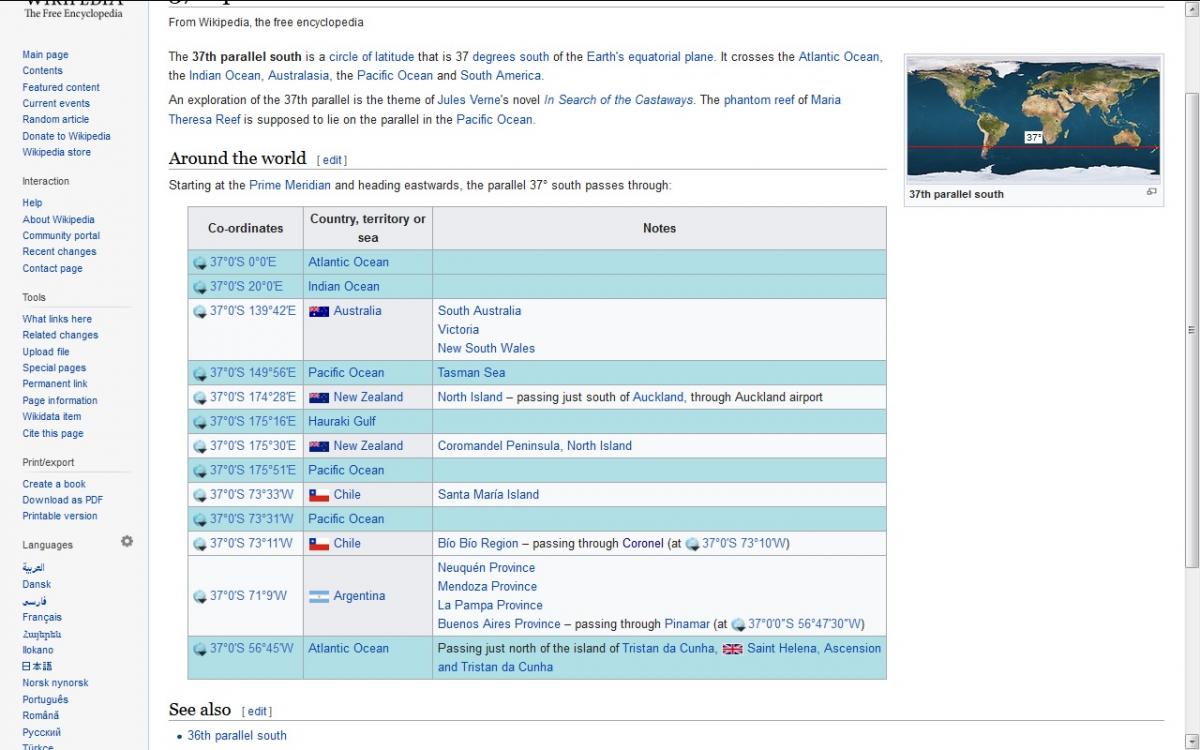This screenshot has height=750, width=1200.
Task: Click globe icon beside 37°0′S 175°30′E
Action: (x=200, y=447)
